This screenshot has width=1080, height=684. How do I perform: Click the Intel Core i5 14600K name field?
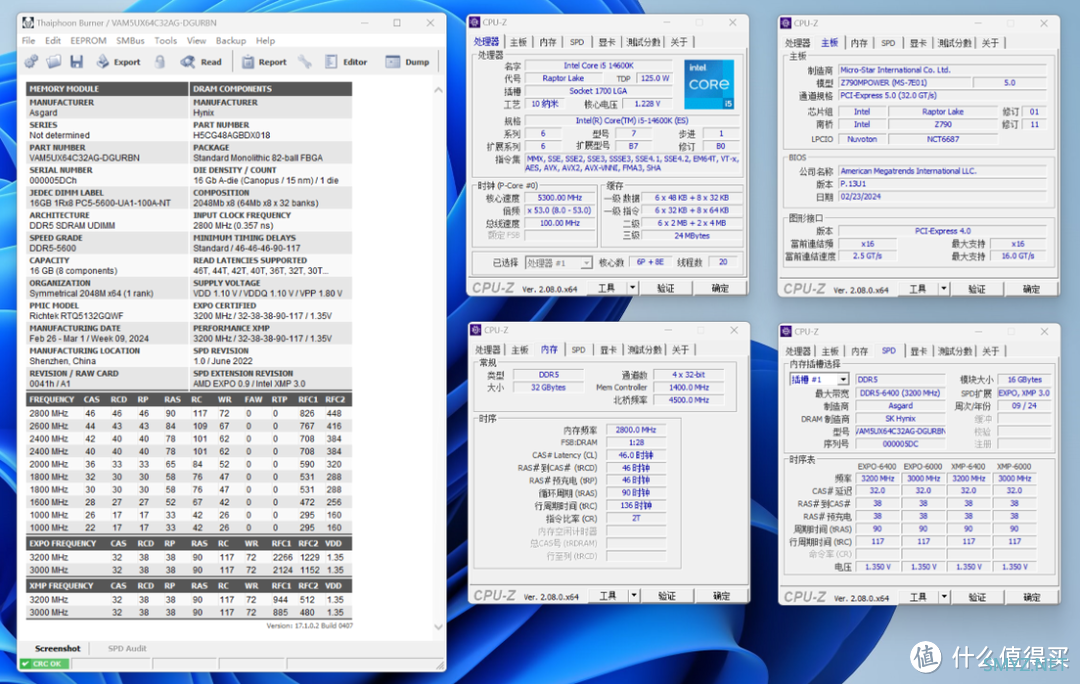(x=599, y=65)
